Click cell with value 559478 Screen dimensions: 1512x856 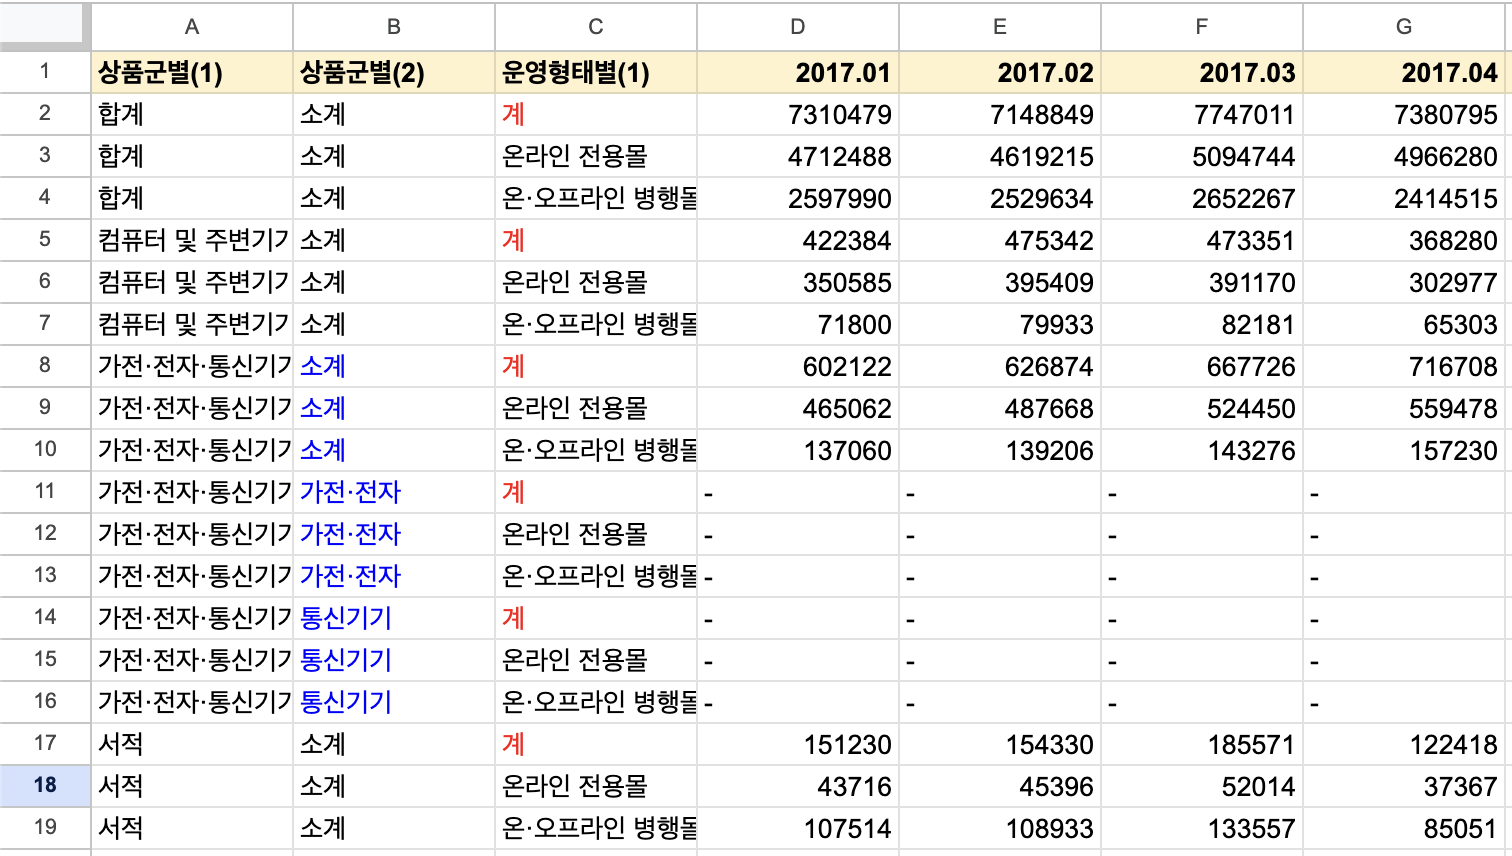point(1404,408)
